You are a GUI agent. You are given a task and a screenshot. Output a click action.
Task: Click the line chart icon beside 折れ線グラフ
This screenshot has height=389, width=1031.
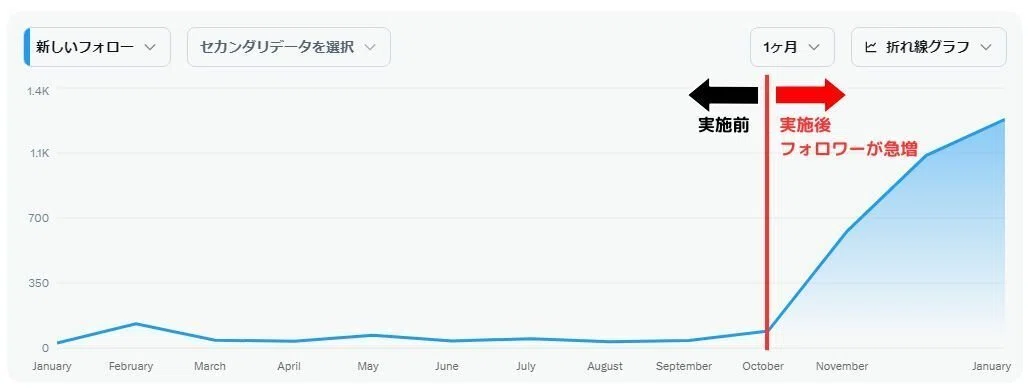pos(870,47)
